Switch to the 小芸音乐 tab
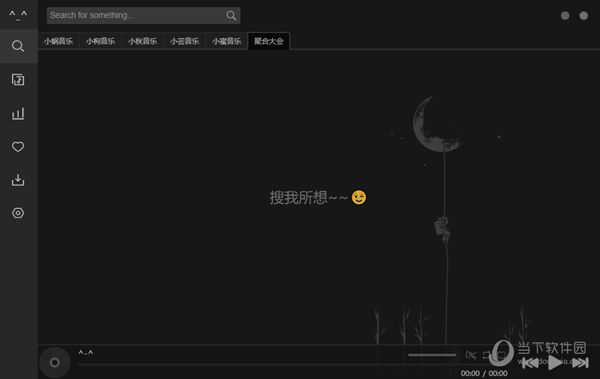Viewport: 600px width, 379px height. (x=184, y=41)
